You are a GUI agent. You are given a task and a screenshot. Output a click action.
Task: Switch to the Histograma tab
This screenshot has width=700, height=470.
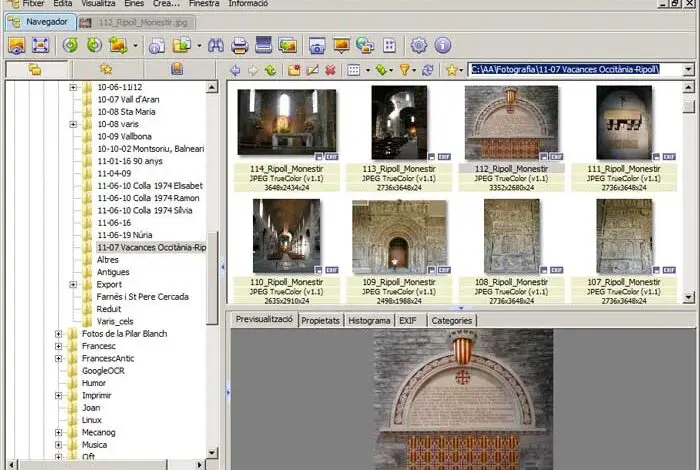369,320
